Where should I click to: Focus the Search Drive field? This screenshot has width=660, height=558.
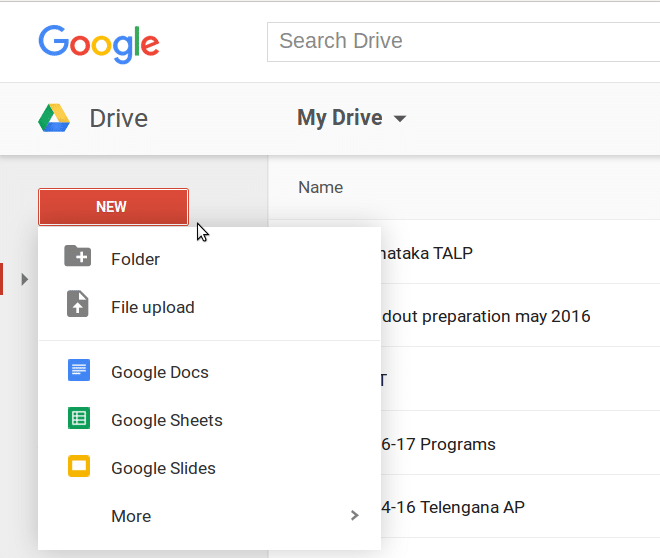point(463,42)
